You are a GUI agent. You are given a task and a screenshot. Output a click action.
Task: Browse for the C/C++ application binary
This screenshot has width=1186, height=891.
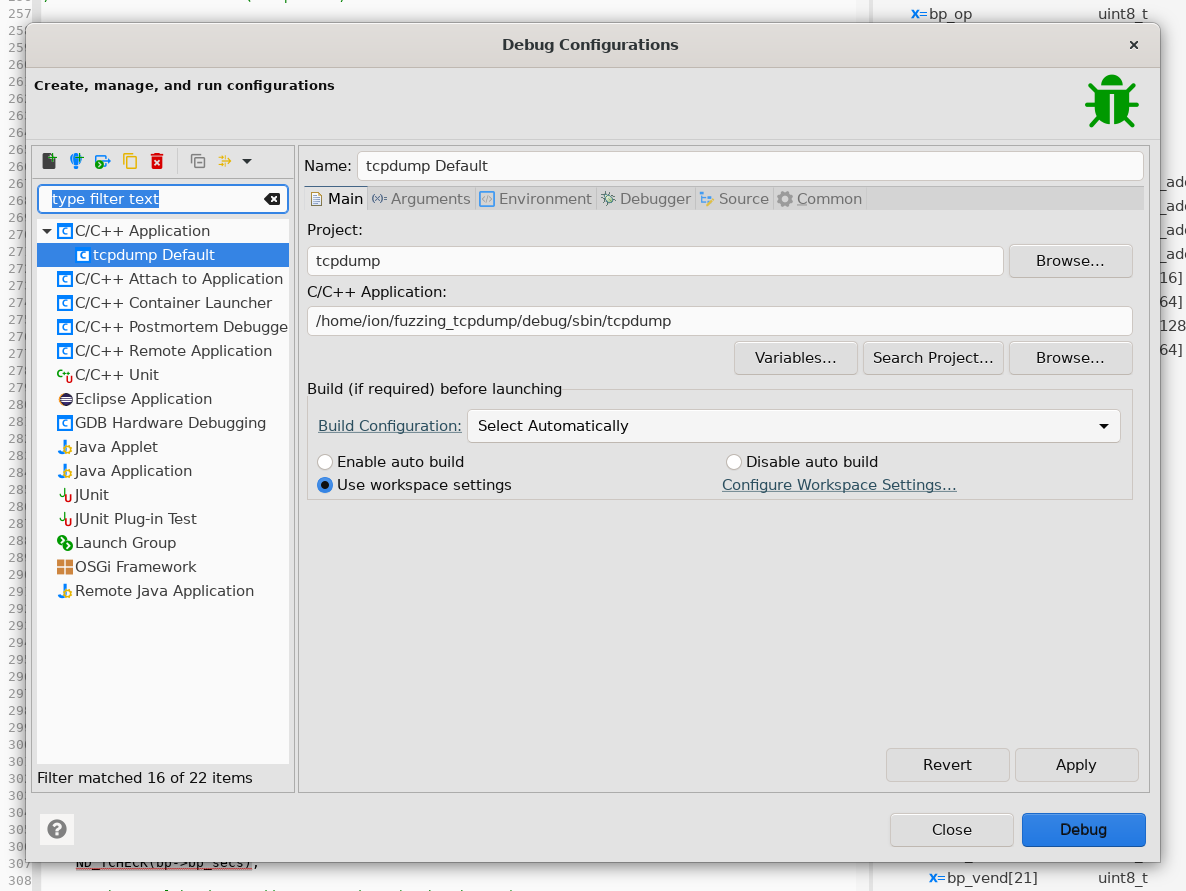pyautogui.click(x=1070, y=358)
